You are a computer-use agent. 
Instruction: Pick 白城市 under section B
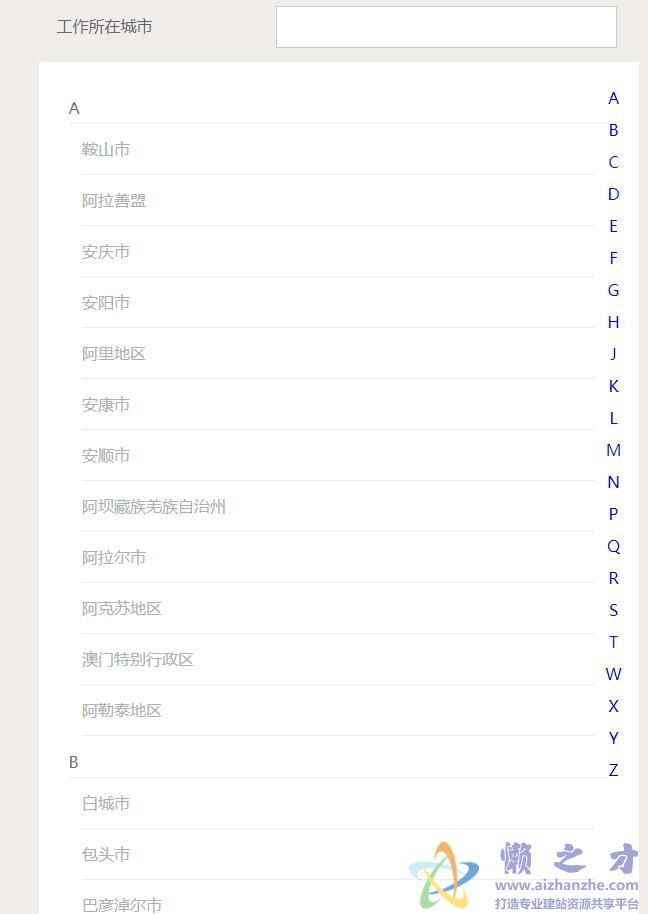(x=337, y=803)
